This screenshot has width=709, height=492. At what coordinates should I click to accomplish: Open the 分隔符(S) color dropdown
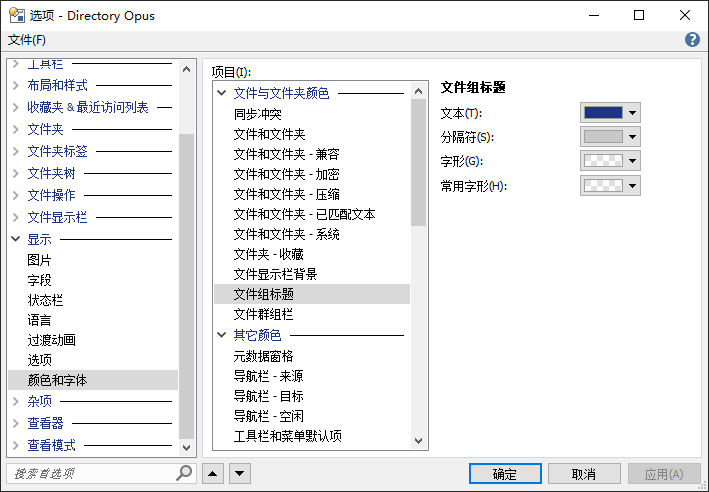point(610,137)
